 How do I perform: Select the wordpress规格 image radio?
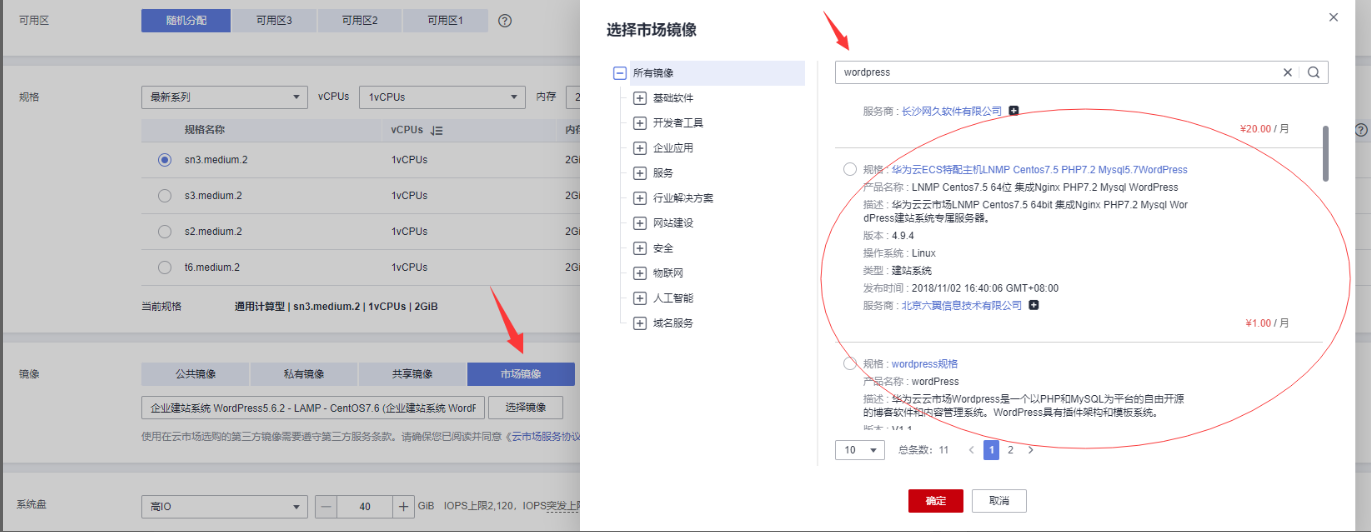tap(850, 363)
